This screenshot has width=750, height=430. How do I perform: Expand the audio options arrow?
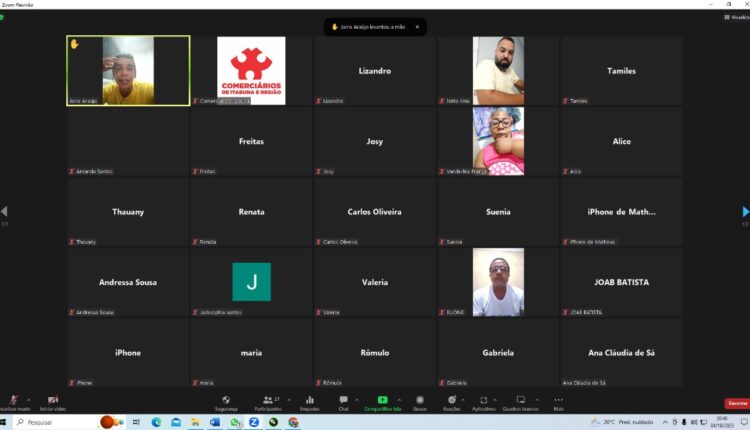28,399
